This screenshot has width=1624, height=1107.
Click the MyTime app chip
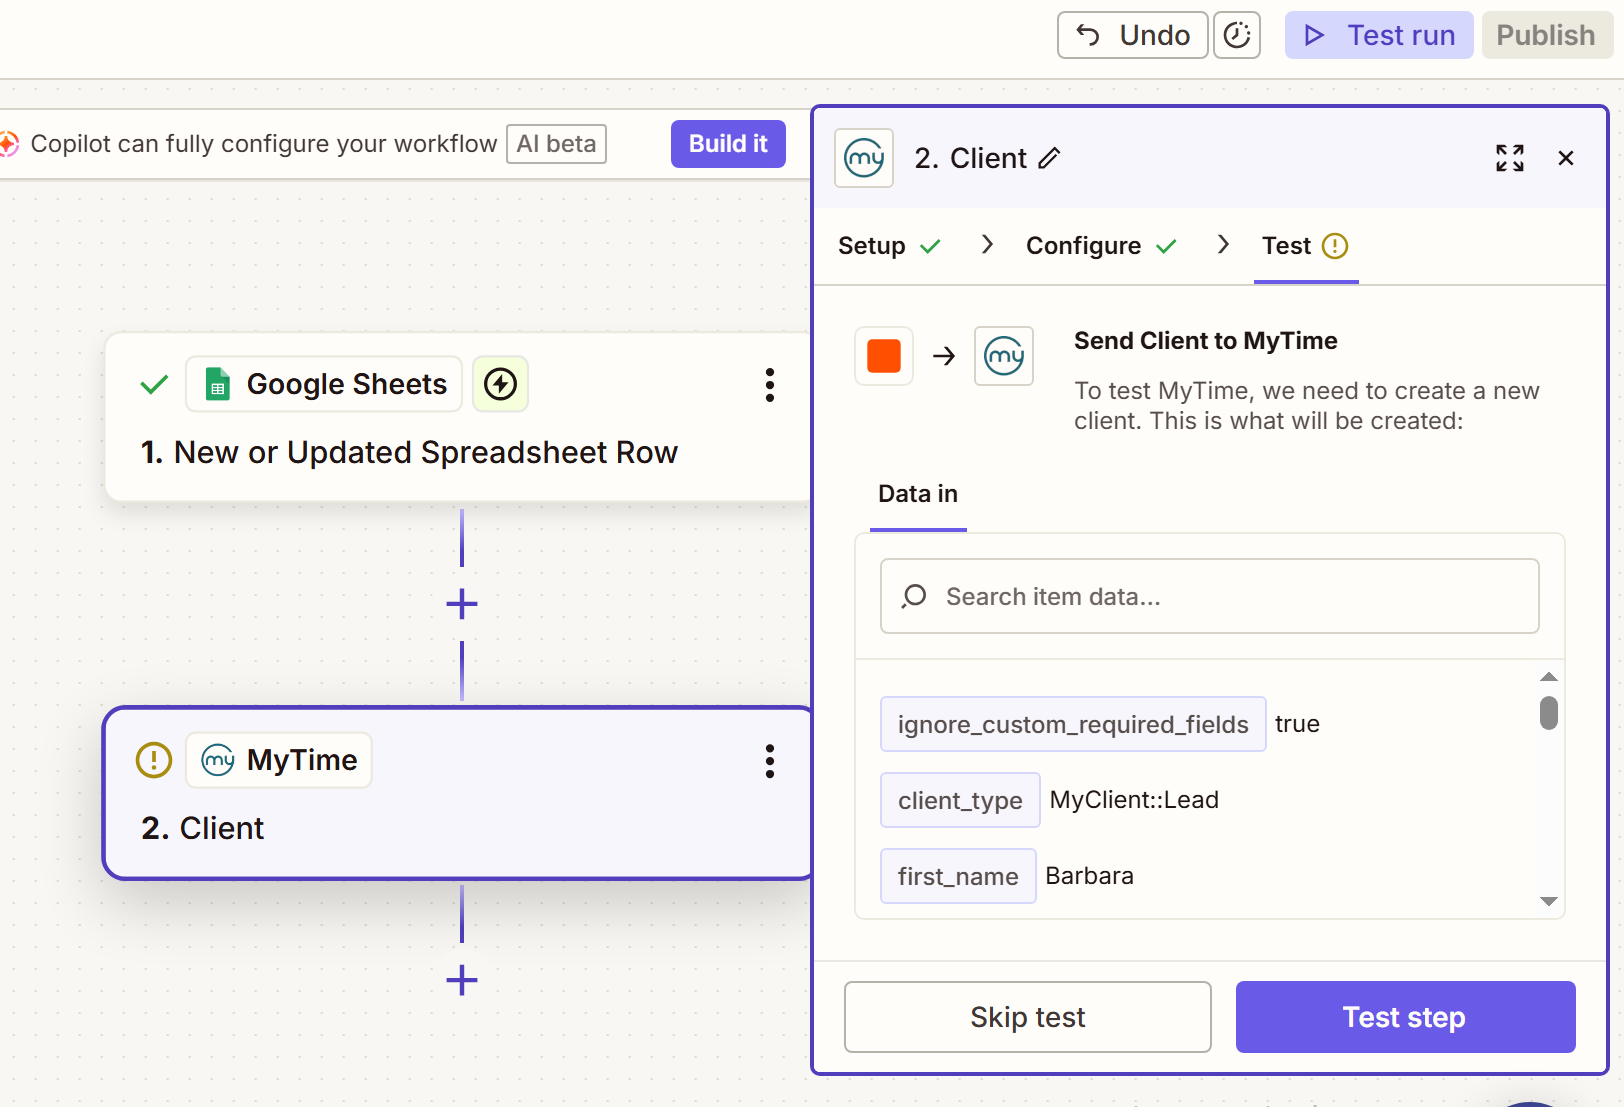point(279,760)
